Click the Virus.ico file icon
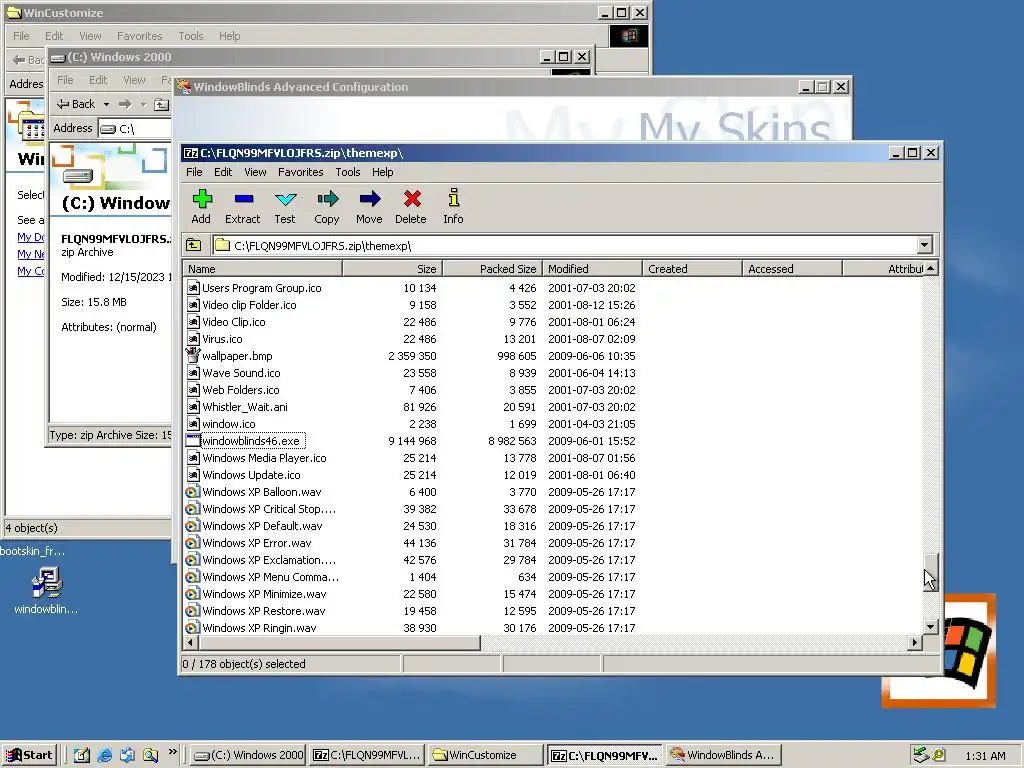The image size is (1024, 768). coord(193,339)
